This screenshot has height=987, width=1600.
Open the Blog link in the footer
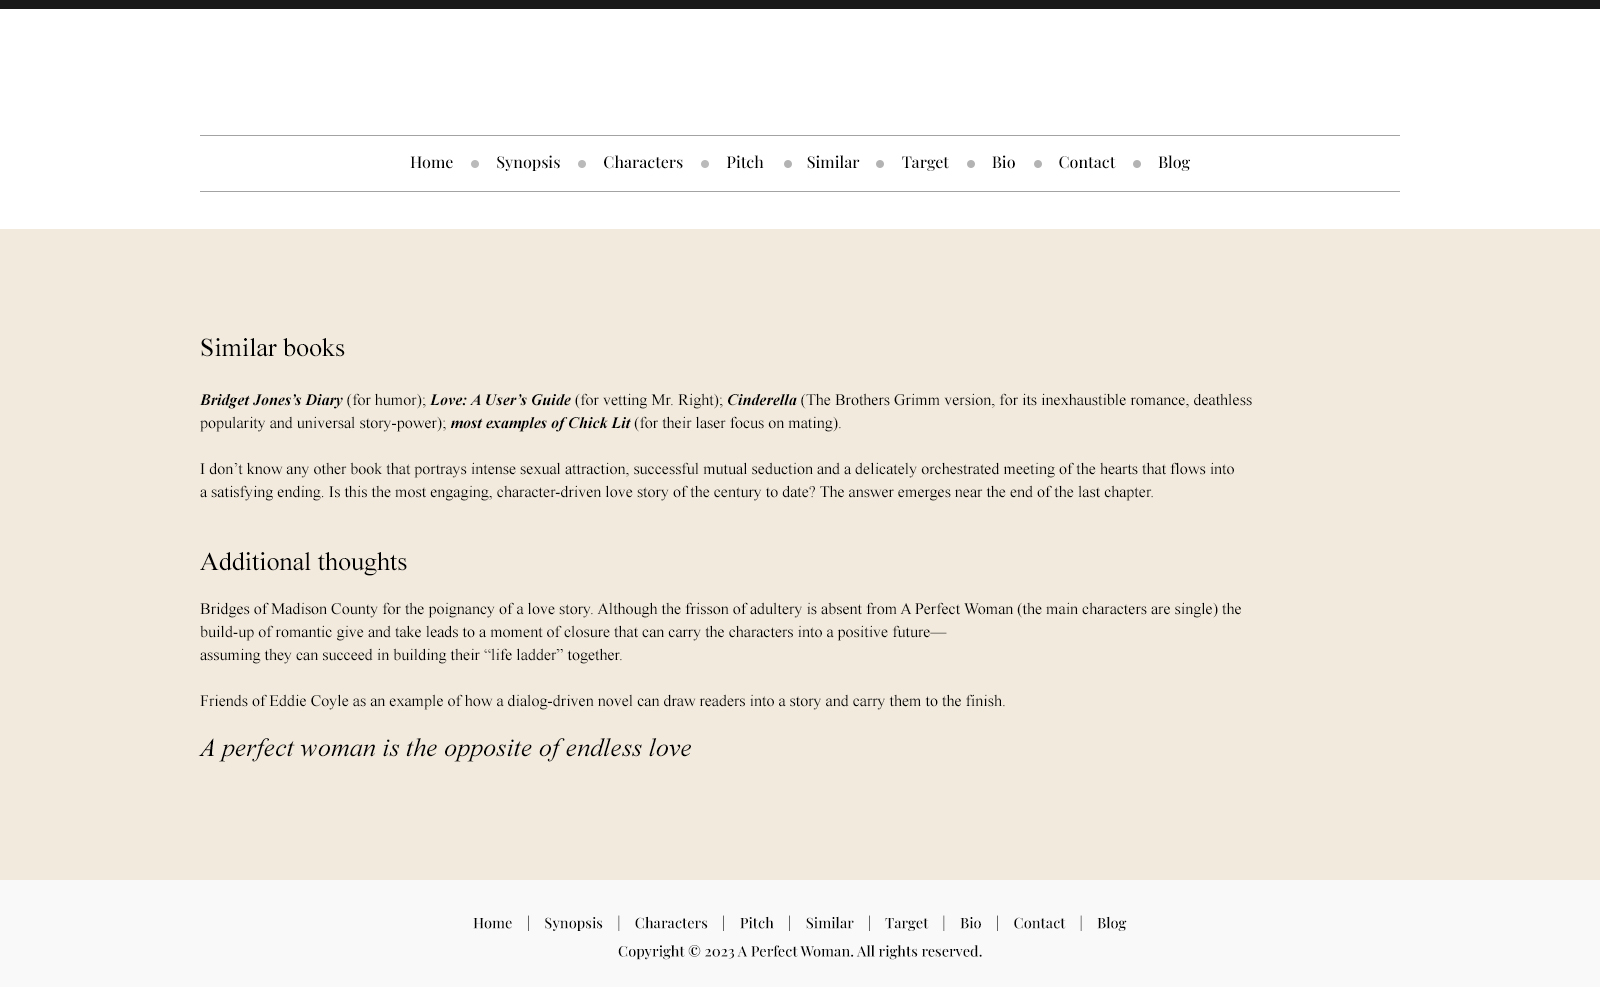[1111, 923]
